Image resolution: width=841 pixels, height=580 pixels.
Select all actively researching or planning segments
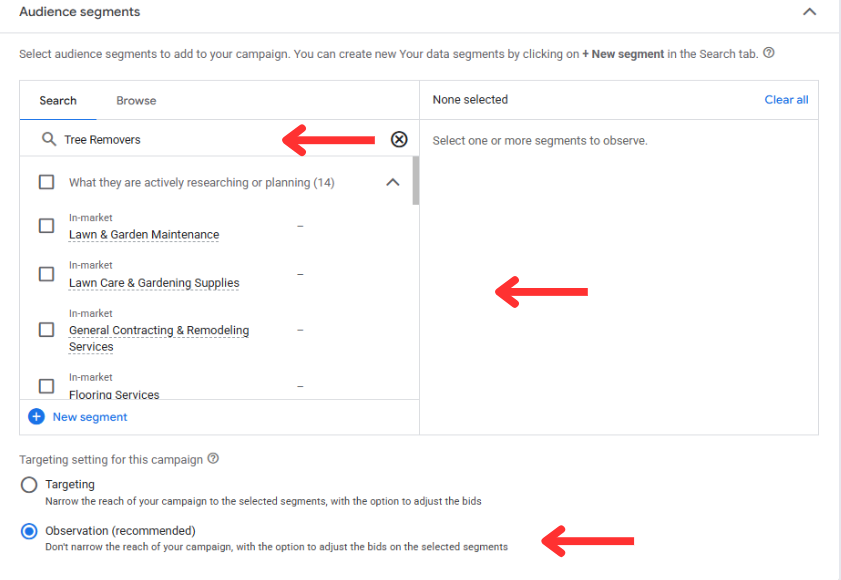[46, 182]
